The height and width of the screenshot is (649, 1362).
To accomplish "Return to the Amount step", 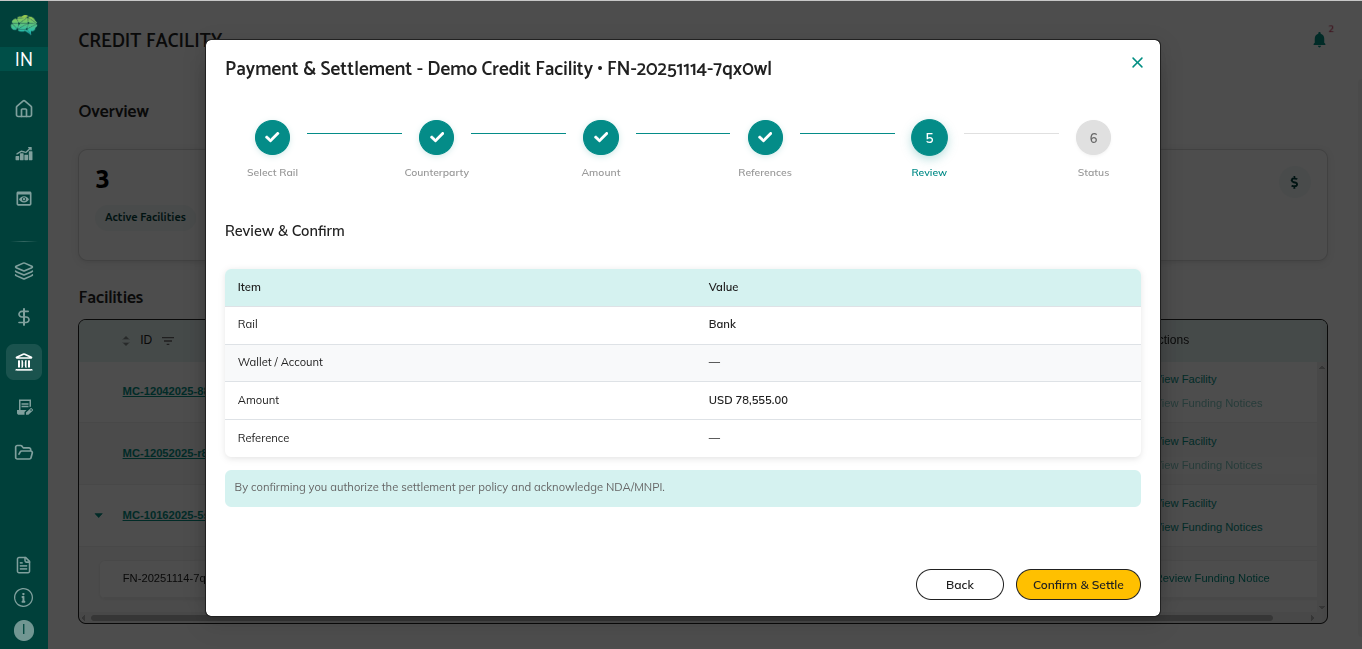I will point(601,138).
